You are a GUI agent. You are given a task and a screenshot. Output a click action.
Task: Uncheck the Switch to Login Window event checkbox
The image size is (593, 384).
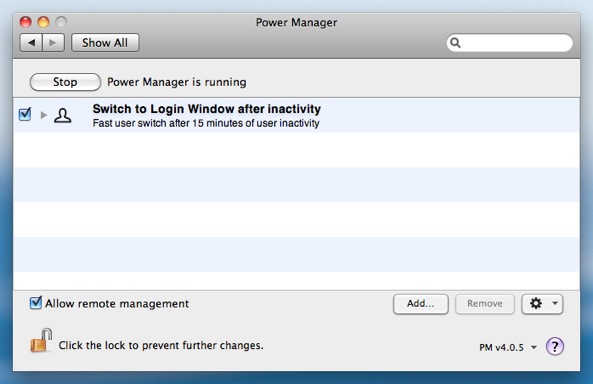pyautogui.click(x=25, y=114)
